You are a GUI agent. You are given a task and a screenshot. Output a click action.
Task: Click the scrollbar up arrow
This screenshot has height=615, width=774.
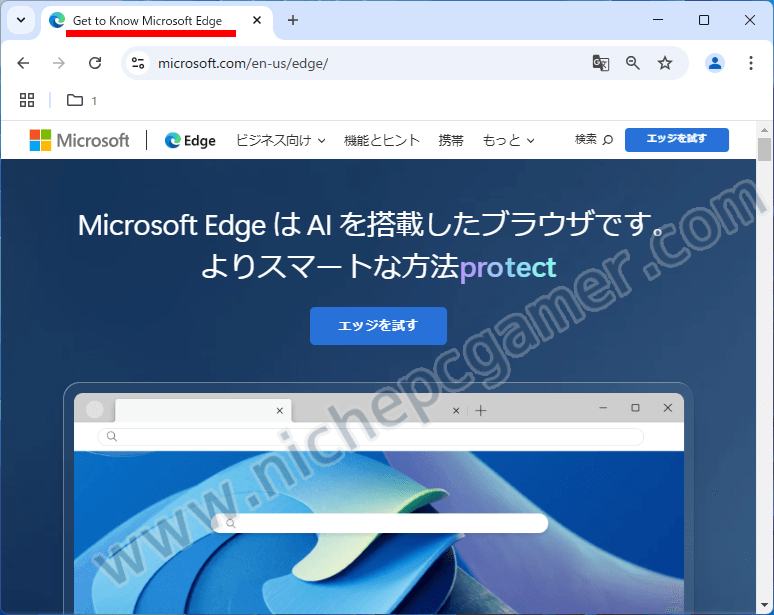pyautogui.click(x=765, y=130)
